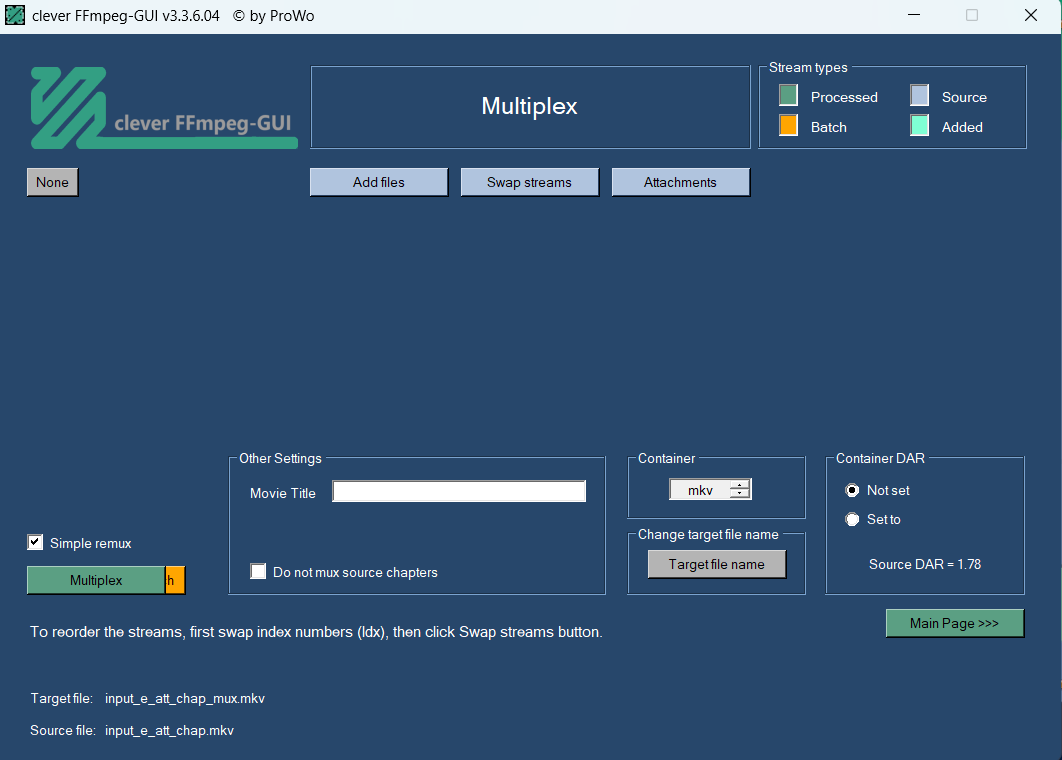Screen dimensions: 1062x760
Task: Click the mkv container field
Action: pyautogui.click(x=700, y=490)
